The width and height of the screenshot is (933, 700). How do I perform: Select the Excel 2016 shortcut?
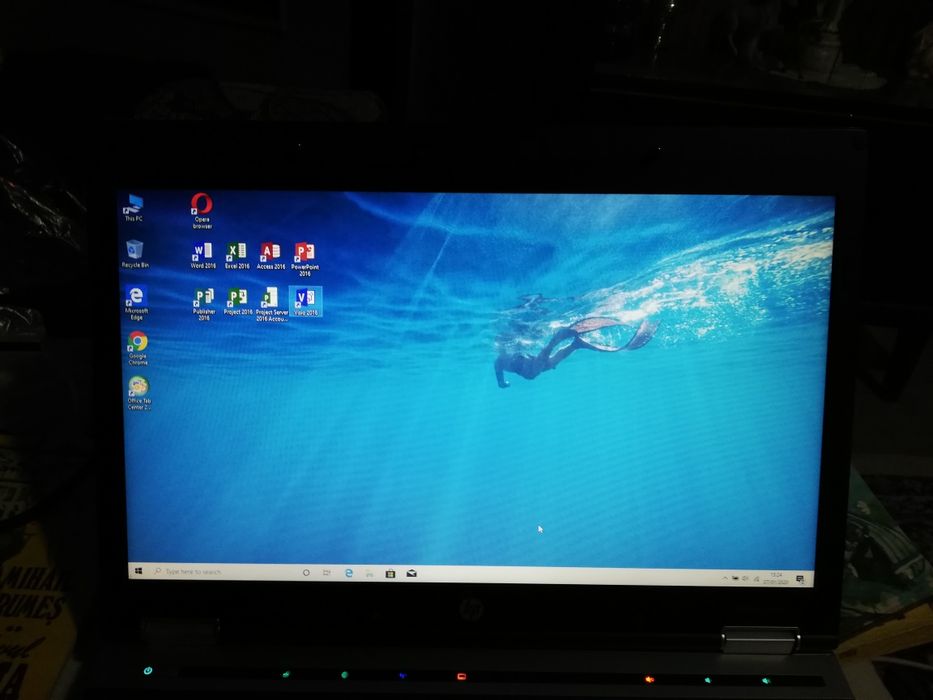(x=237, y=255)
